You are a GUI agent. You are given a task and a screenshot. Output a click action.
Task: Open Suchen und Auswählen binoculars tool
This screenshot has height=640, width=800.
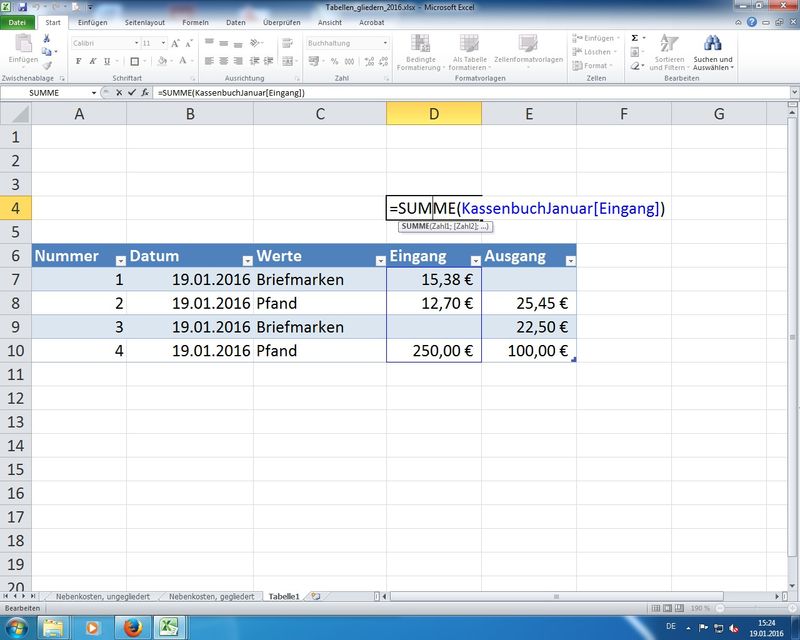pyautogui.click(x=713, y=44)
